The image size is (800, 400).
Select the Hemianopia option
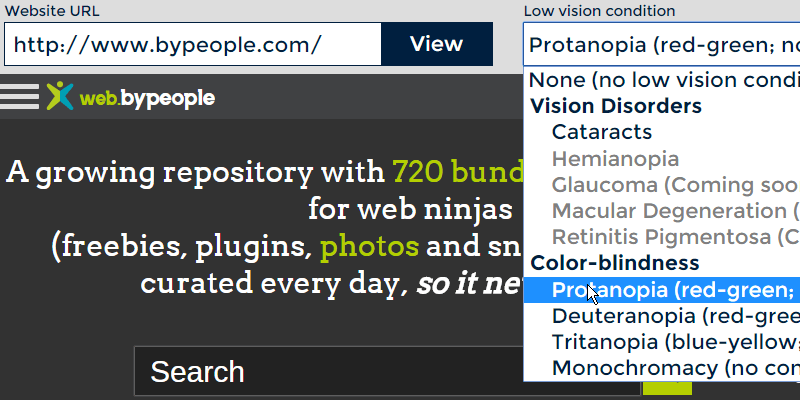click(615, 158)
